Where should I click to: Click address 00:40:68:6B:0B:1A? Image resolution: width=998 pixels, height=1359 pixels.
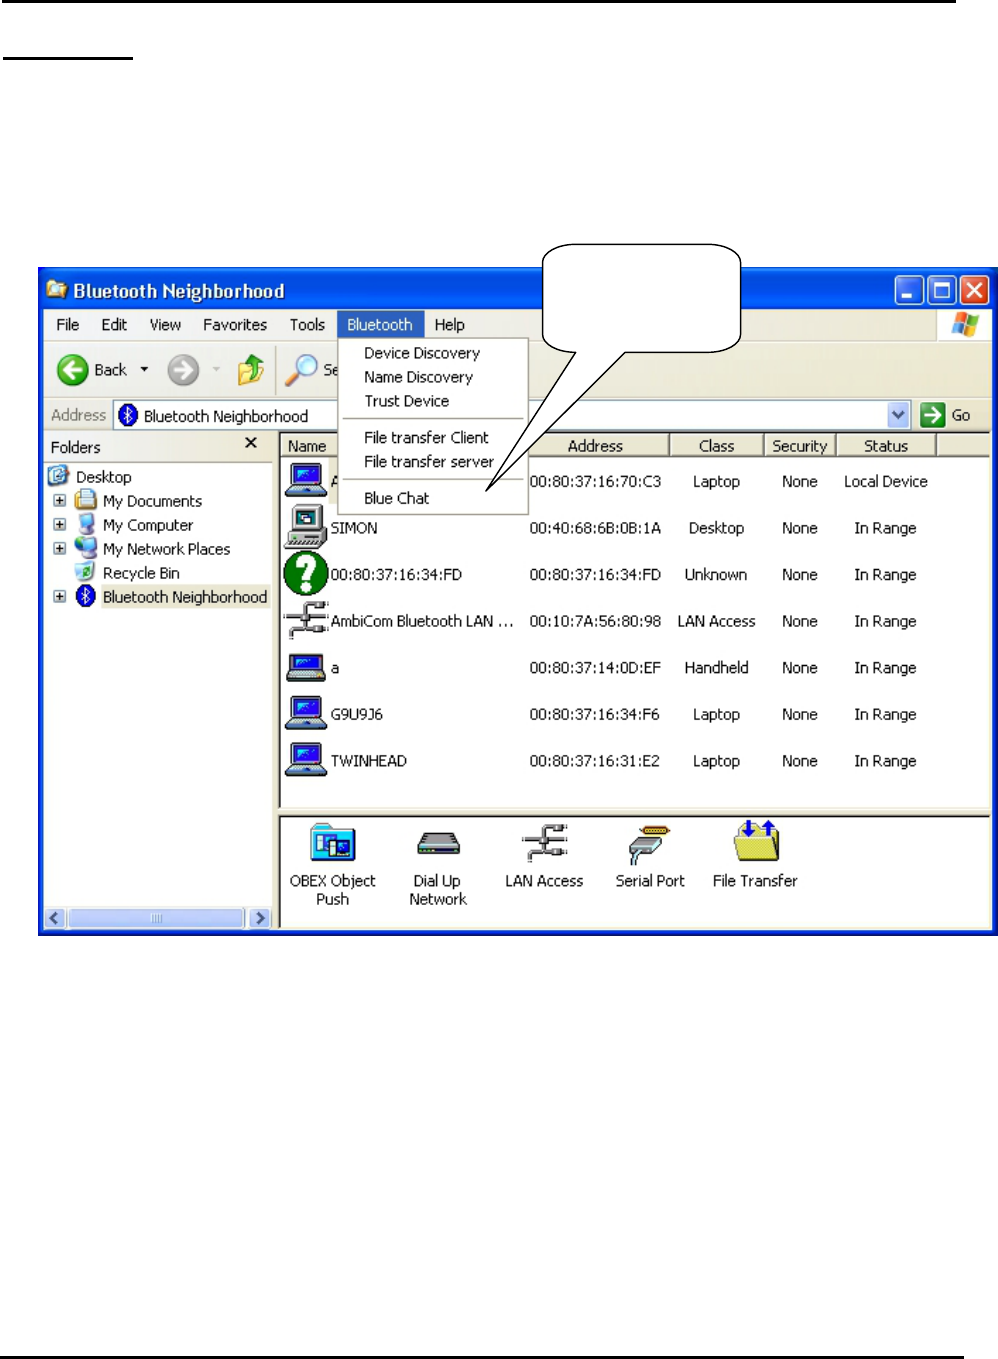click(595, 528)
